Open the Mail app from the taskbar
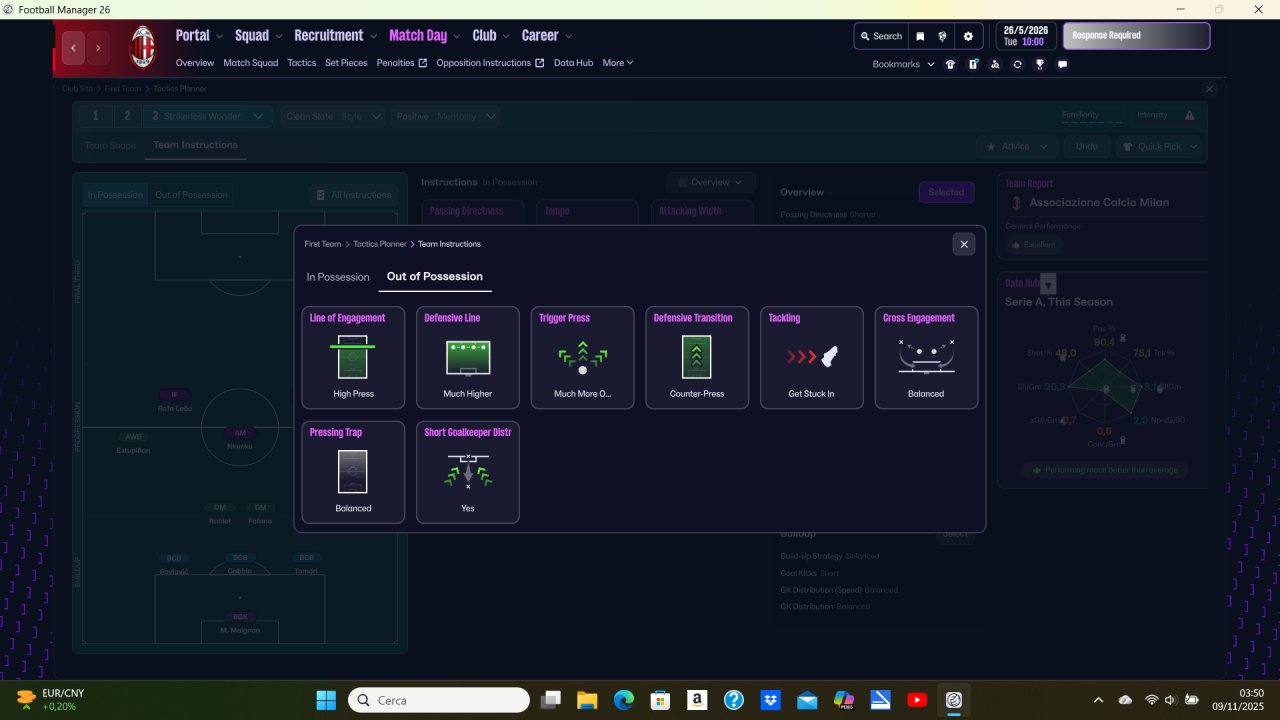The image size is (1280, 720). tap(807, 700)
